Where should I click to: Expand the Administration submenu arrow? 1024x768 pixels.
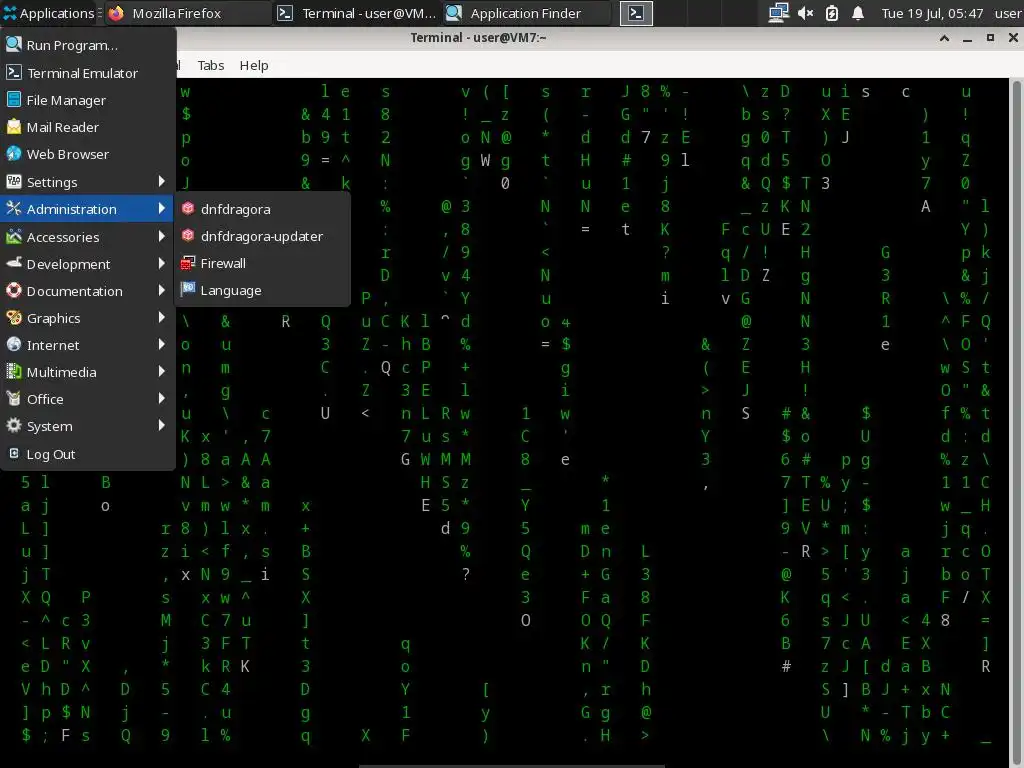(161, 208)
